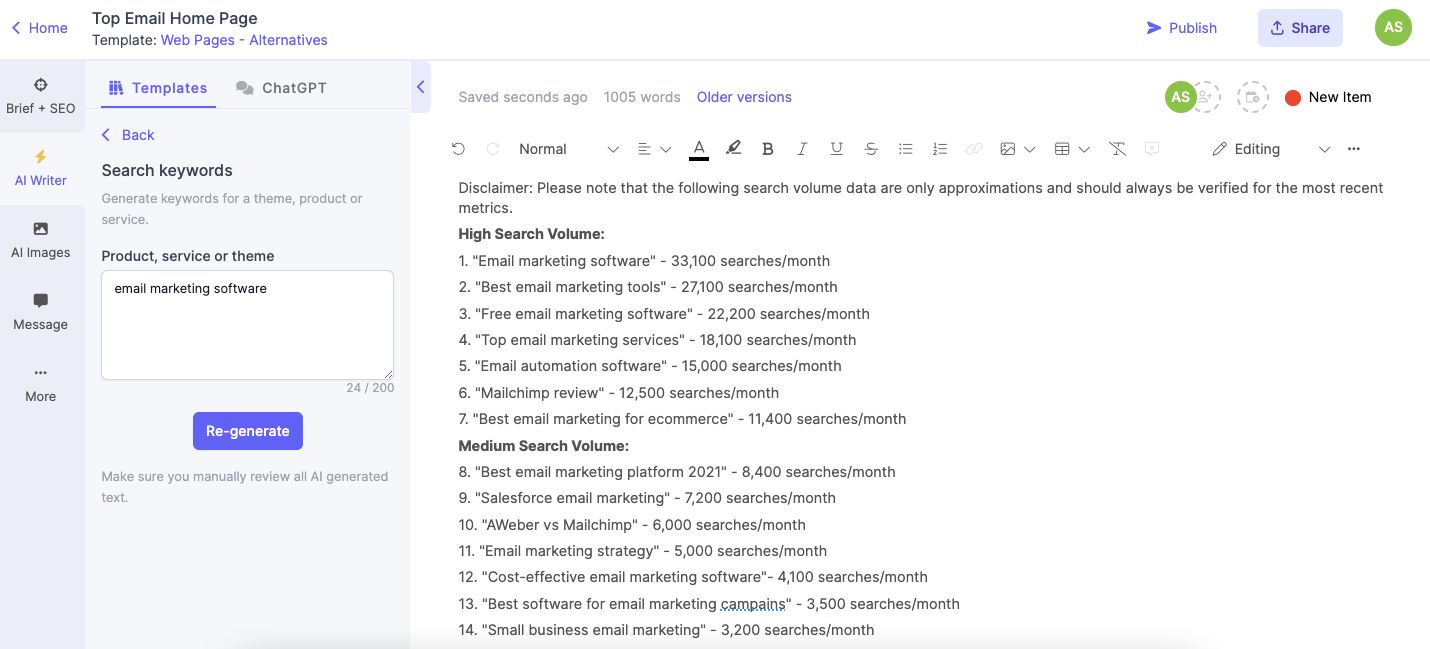Open Older versions link
Image resolution: width=1430 pixels, height=649 pixels.
click(744, 97)
